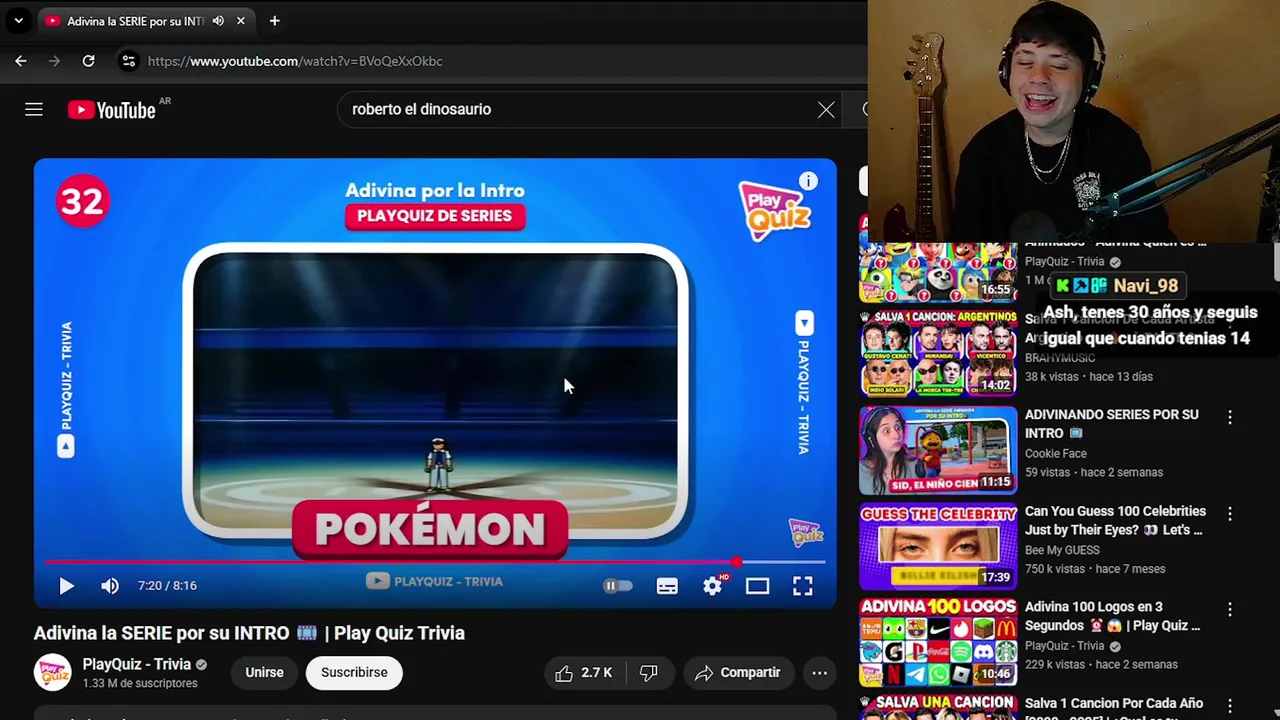Open ADIVINANDO SERIES POR SU INTRO title
The height and width of the screenshot is (720, 1280).
coord(1111,424)
